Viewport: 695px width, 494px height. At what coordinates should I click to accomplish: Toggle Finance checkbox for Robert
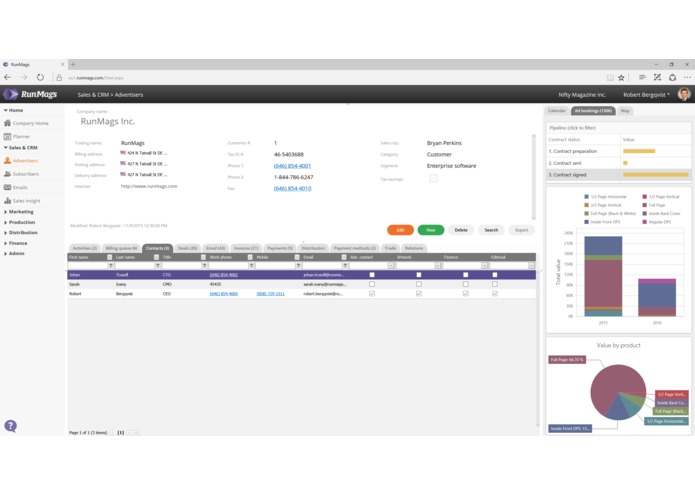pos(465,293)
